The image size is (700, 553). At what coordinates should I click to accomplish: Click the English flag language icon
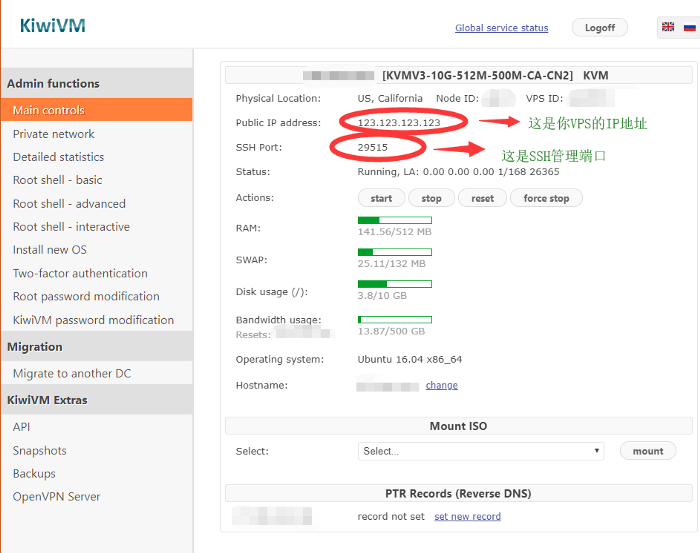click(668, 27)
